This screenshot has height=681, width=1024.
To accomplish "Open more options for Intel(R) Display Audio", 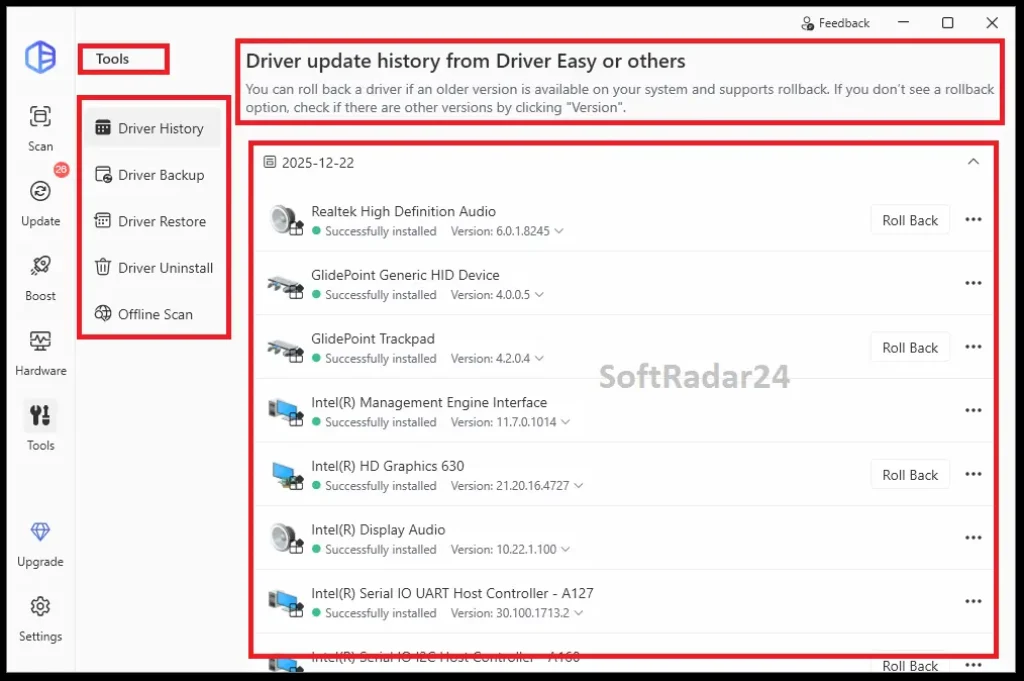I will (973, 537).
